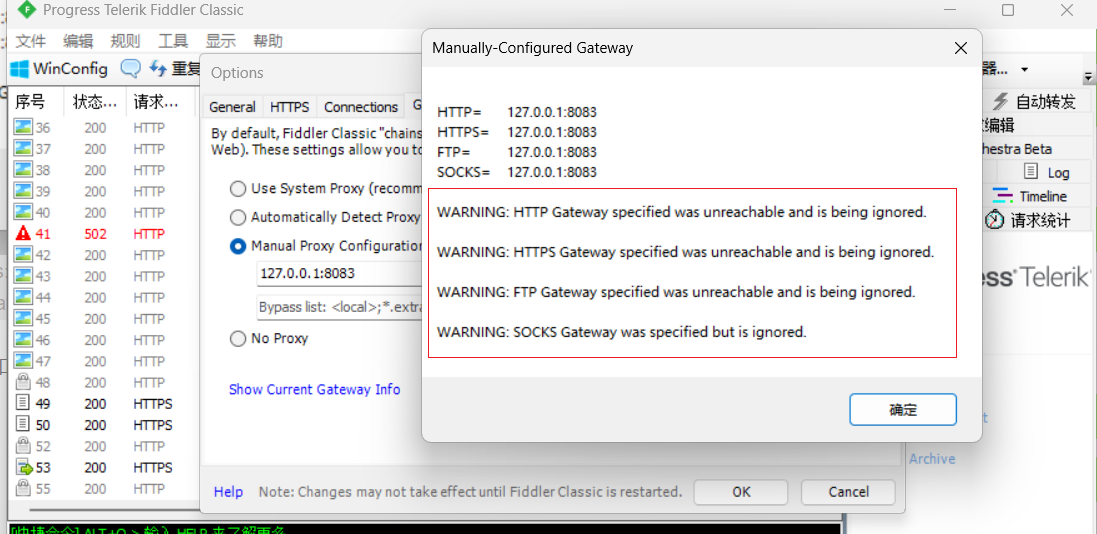
Task: Click Cancel button in Options dialog
Action: click(848, 492)
